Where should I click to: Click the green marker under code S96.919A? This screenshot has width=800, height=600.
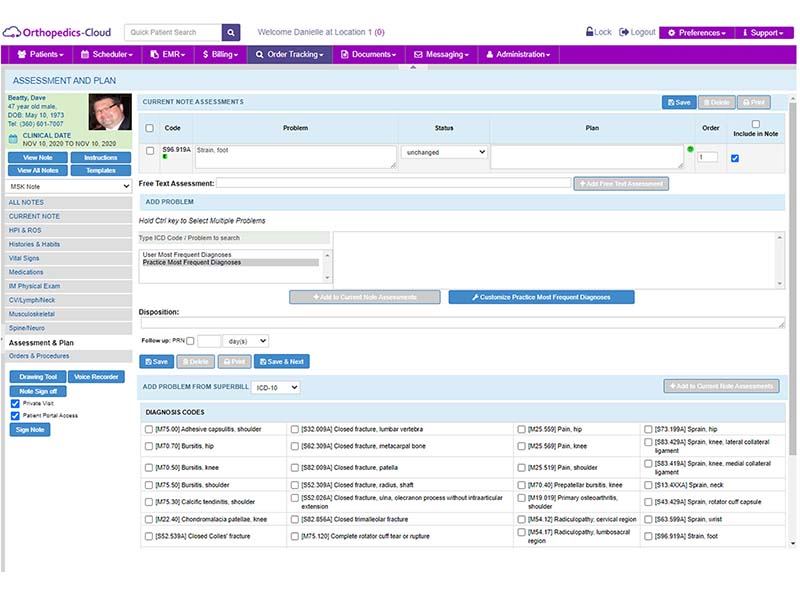[x=165, y=157]
